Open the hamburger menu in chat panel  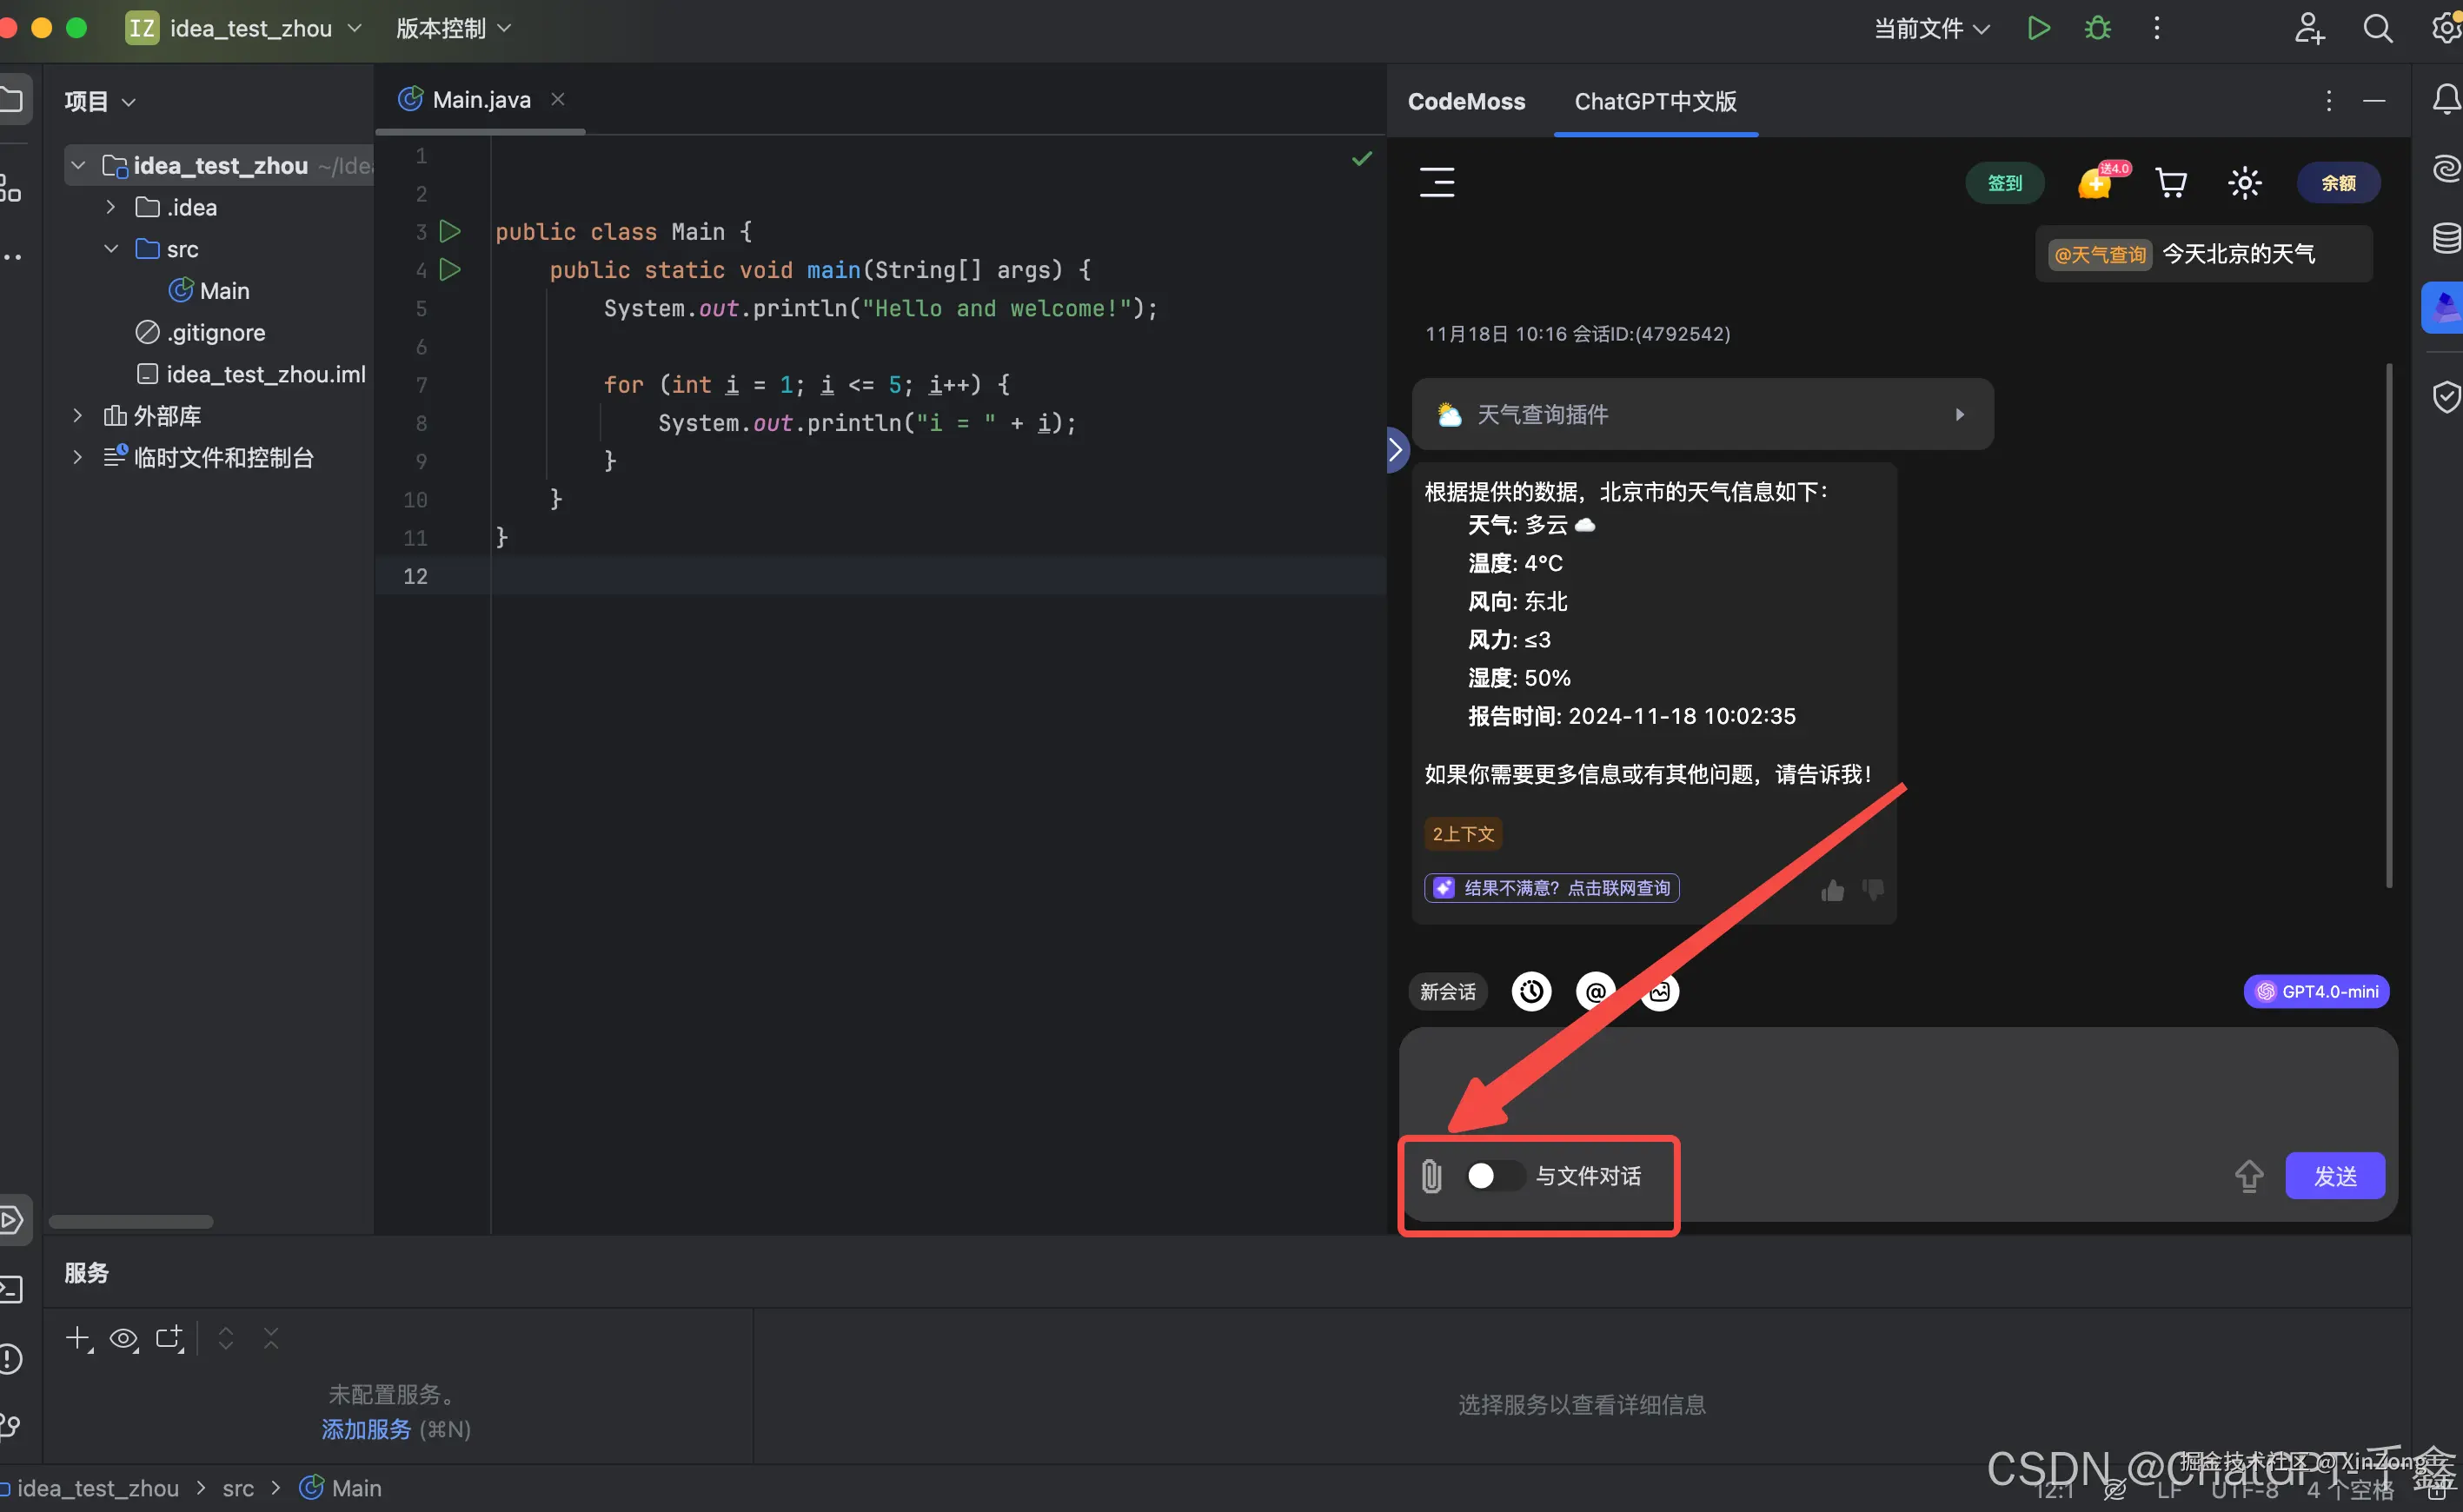click(x=1437, y=182)
